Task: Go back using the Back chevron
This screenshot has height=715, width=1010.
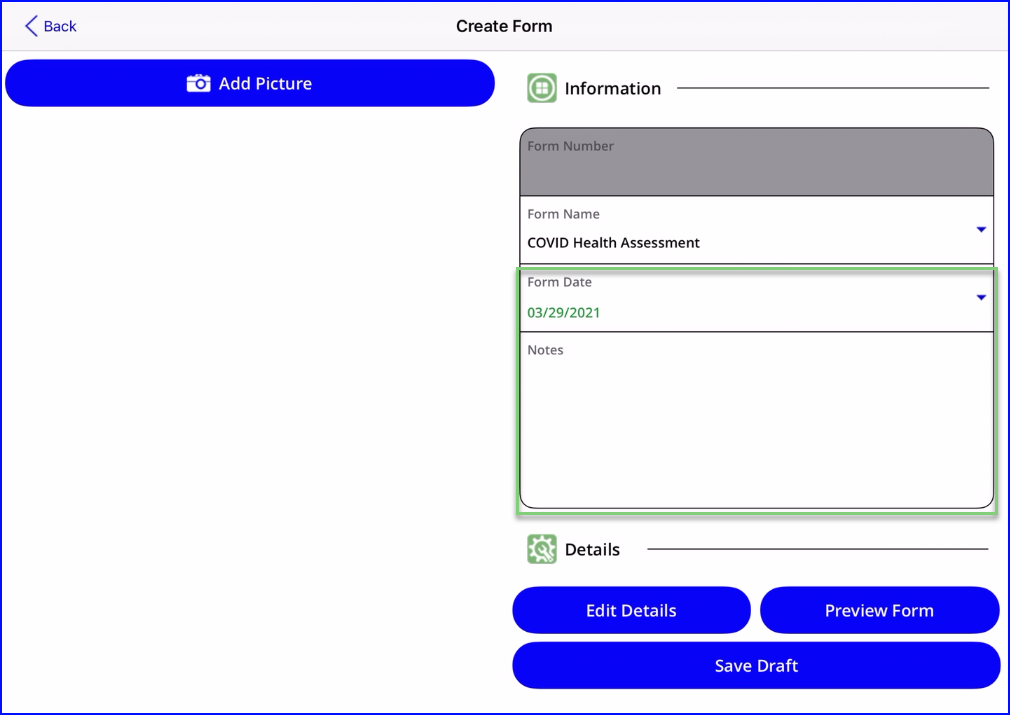Action: [31, 26]
